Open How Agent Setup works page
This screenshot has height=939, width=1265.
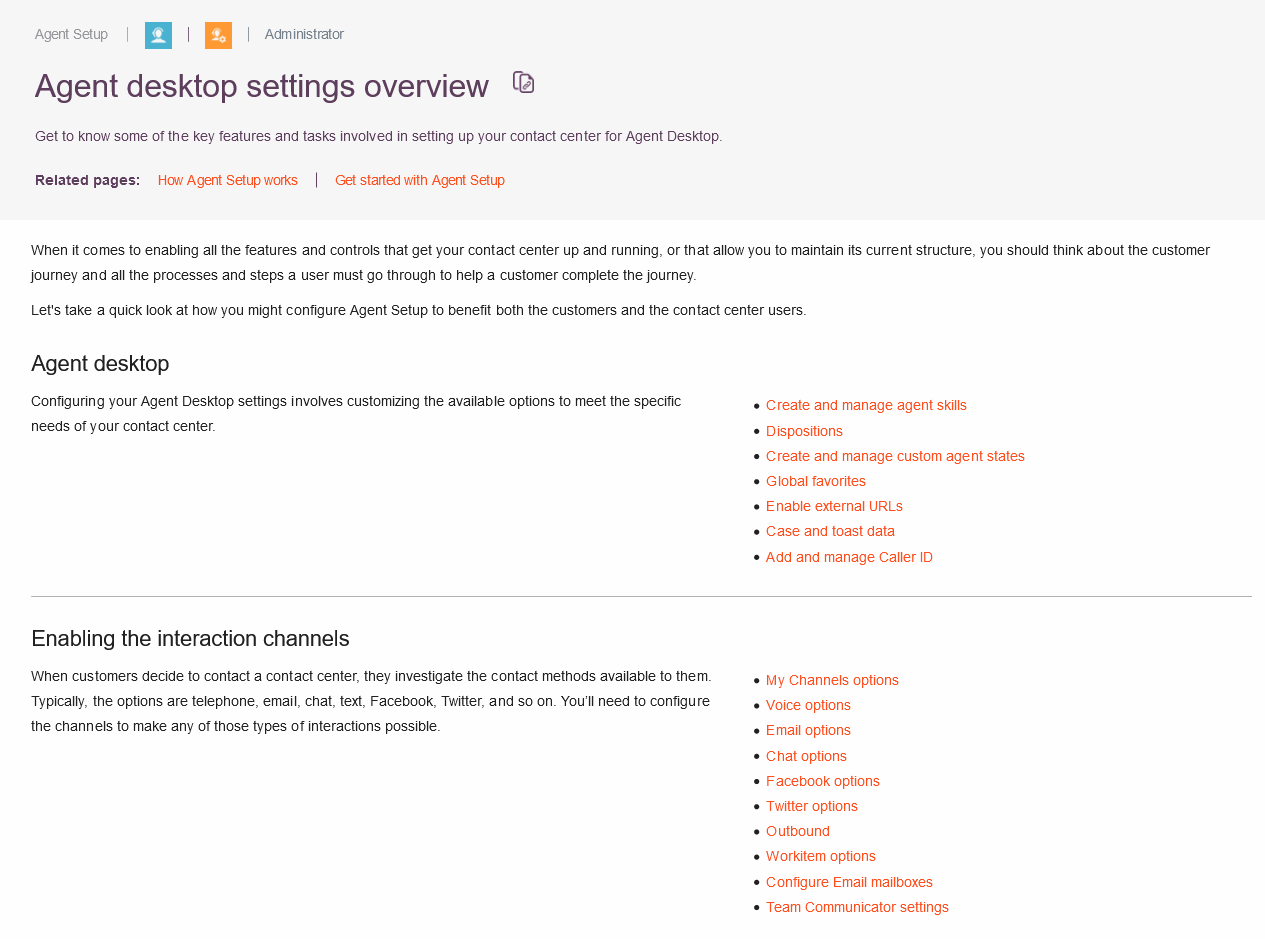(228, 180)
